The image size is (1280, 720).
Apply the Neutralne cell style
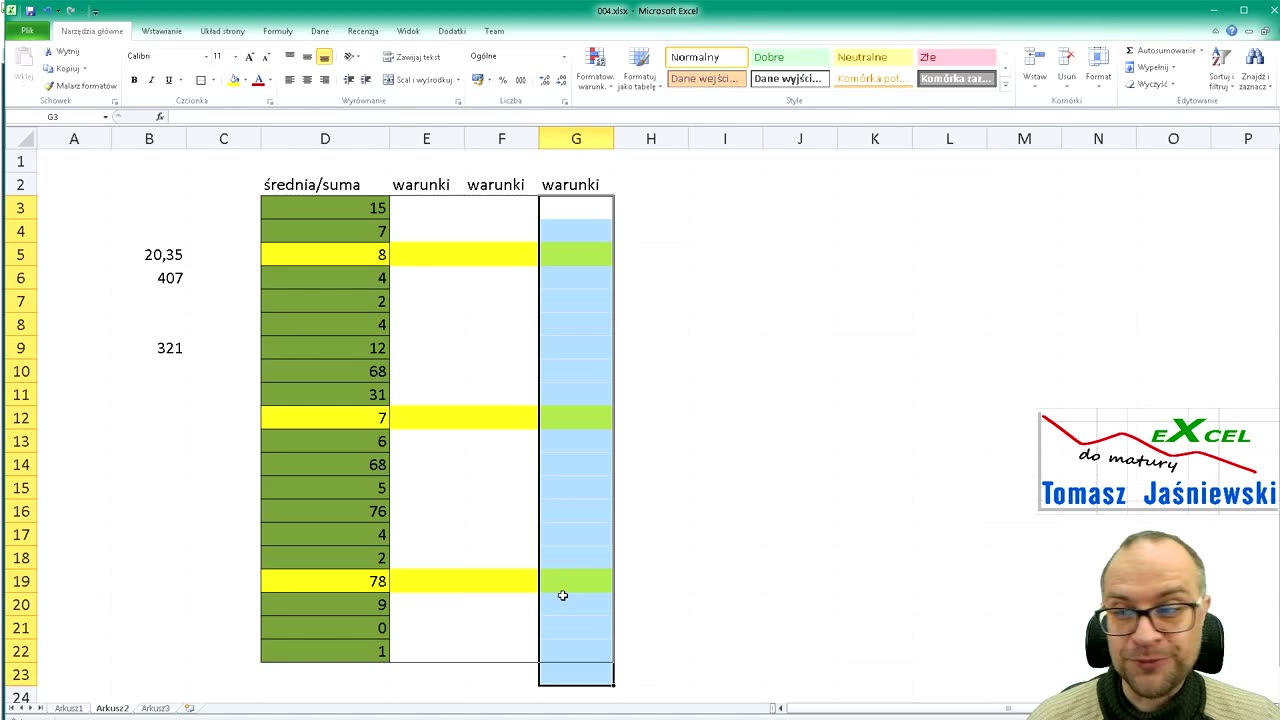click(x=873, y=57)
